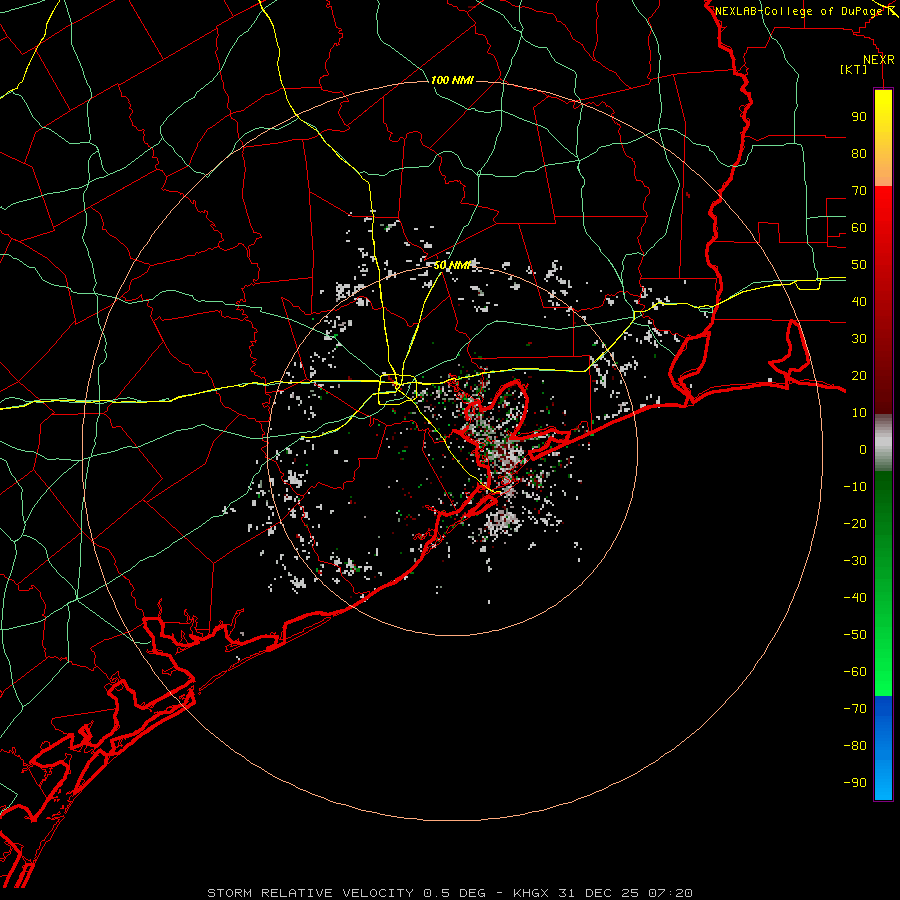Click the Storm Relative Velocity caption at the bottom

click(449, 893)
